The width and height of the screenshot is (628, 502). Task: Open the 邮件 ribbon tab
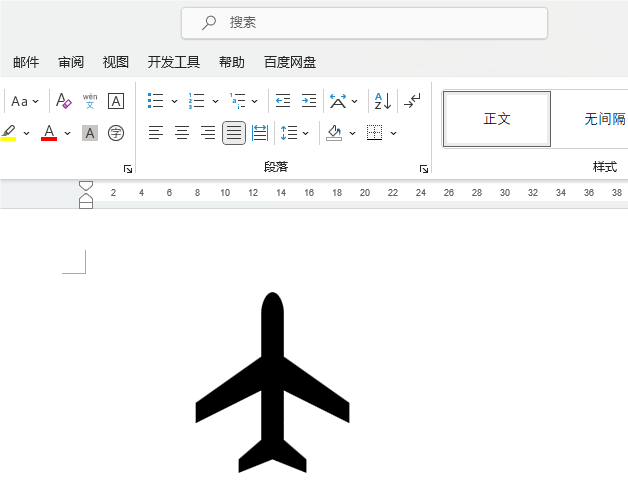click(x=26, y=62)
